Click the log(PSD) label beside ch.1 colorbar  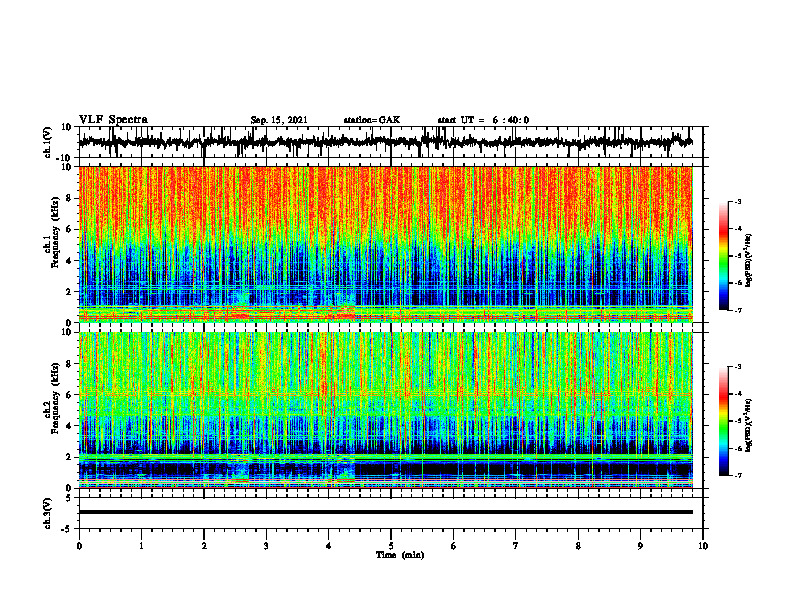pos(748,260)
